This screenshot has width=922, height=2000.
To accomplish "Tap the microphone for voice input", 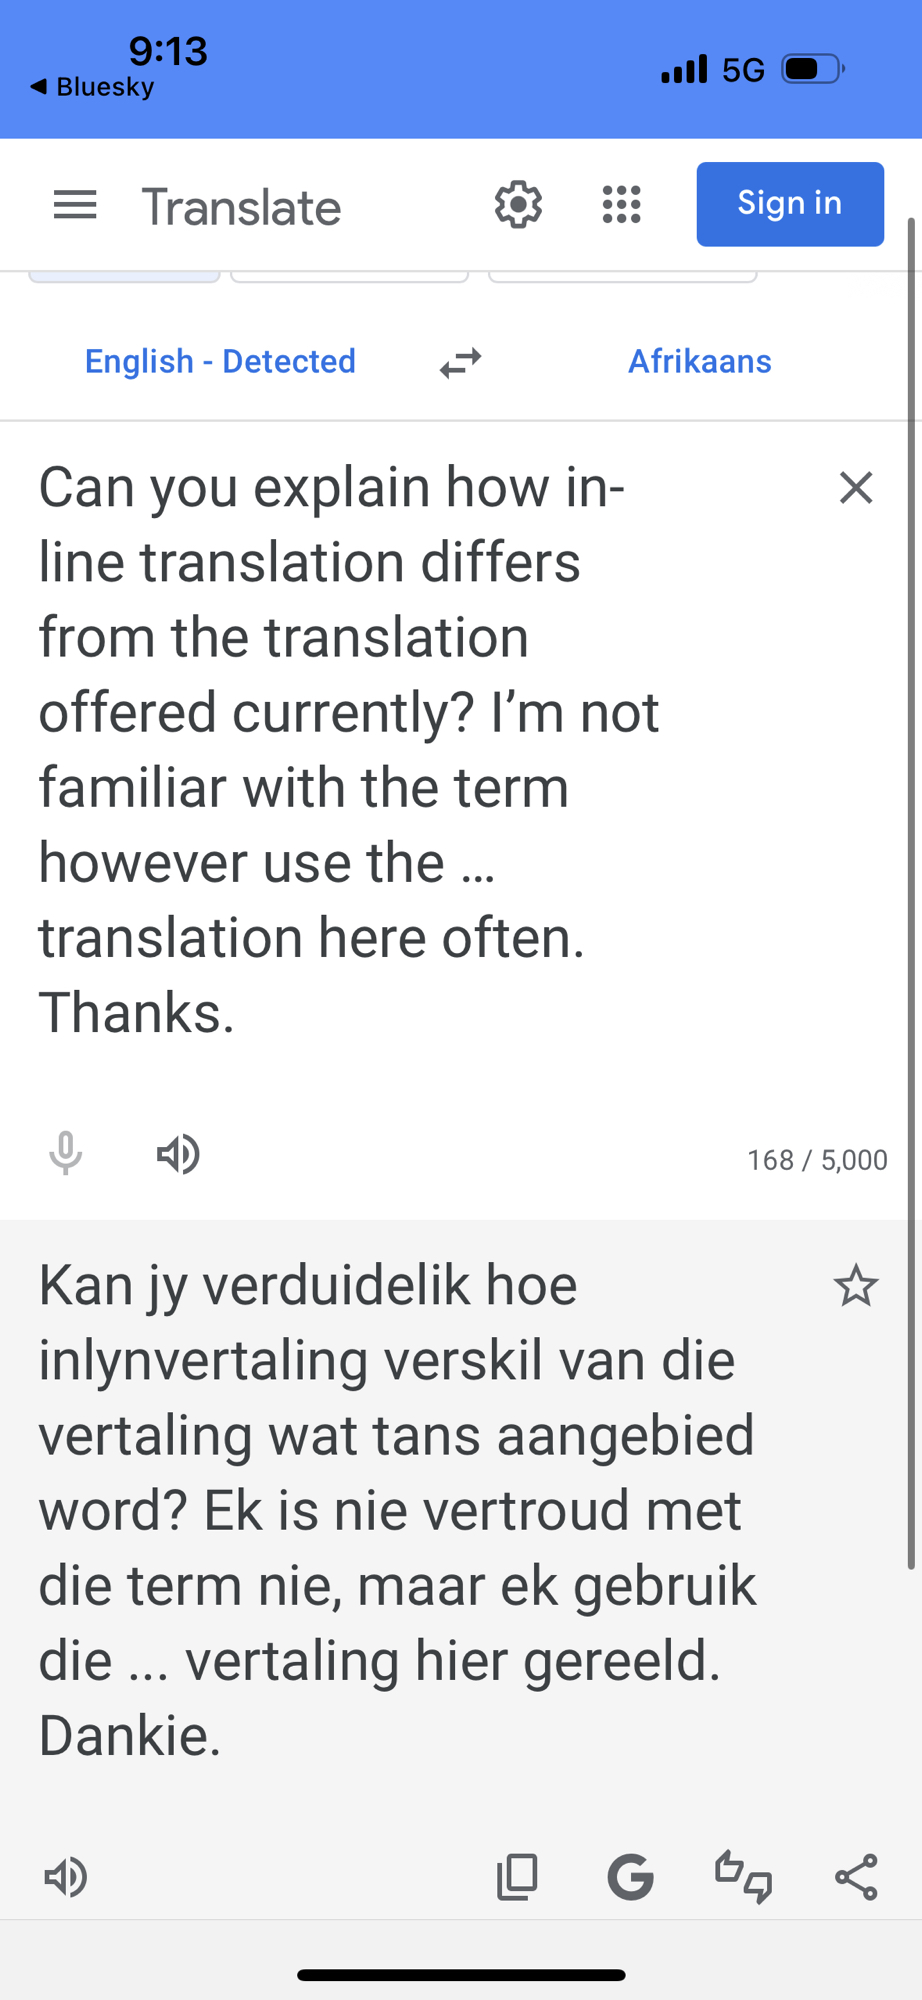I will coord(66,1154).
